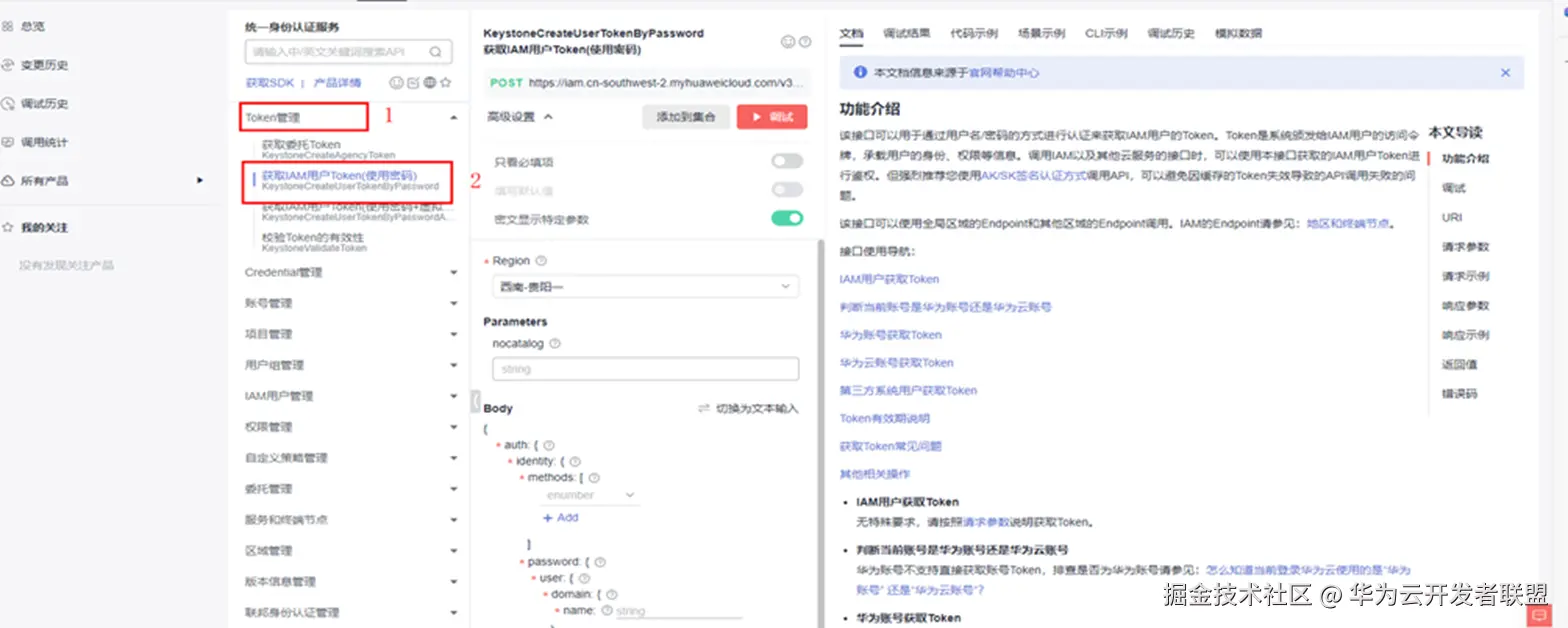Click the help icon beside nocatalog
Screen dimensions: 1568x628
pos(555,343)
